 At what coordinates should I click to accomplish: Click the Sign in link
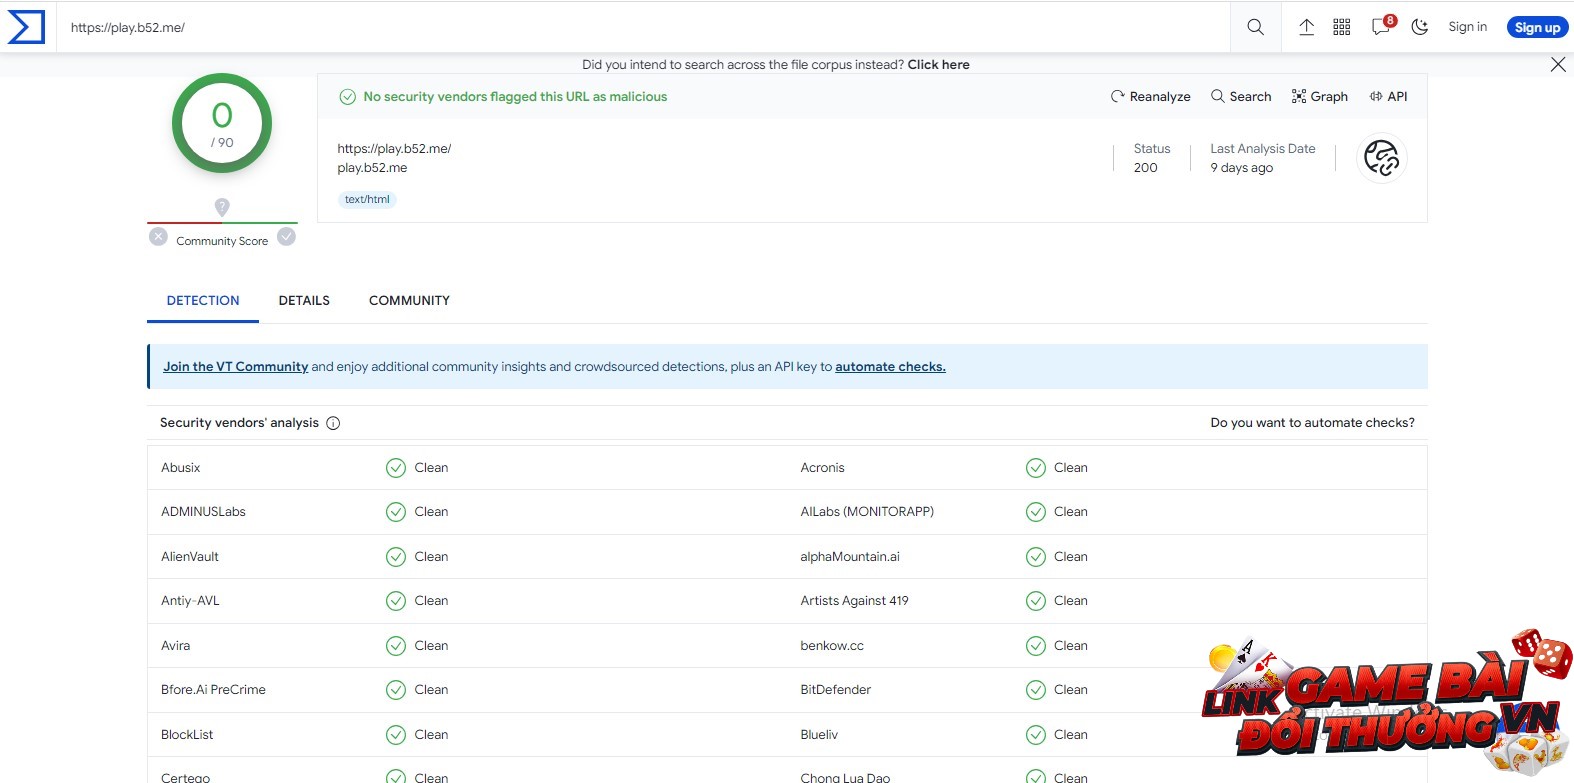point(1467,27)
